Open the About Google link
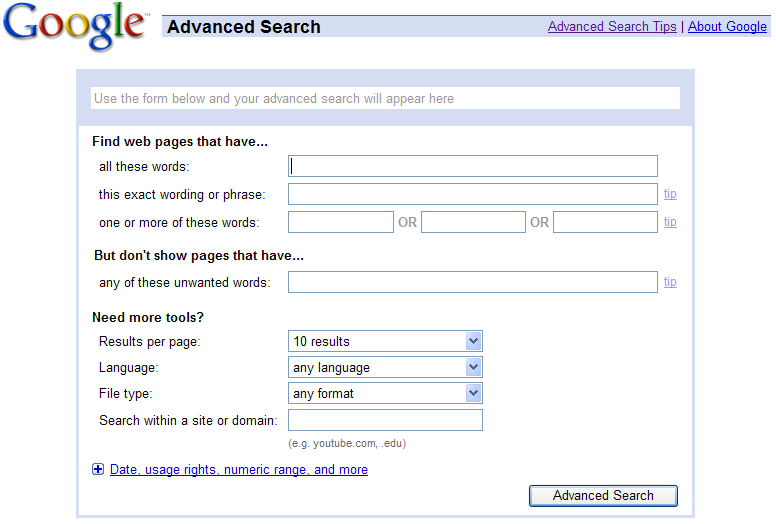Screen dimensions: 776x524 point(727,27)
